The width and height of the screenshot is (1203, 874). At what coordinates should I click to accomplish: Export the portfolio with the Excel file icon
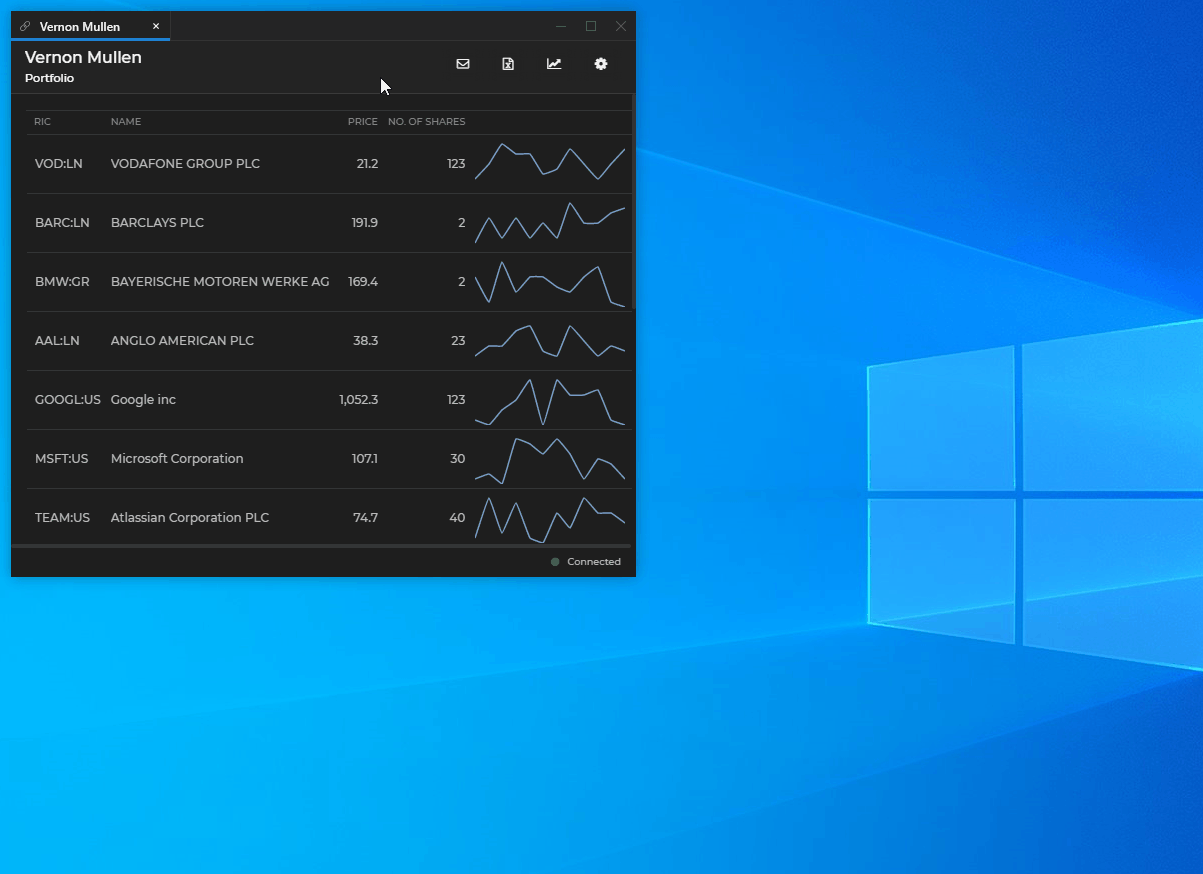[508, 64]
